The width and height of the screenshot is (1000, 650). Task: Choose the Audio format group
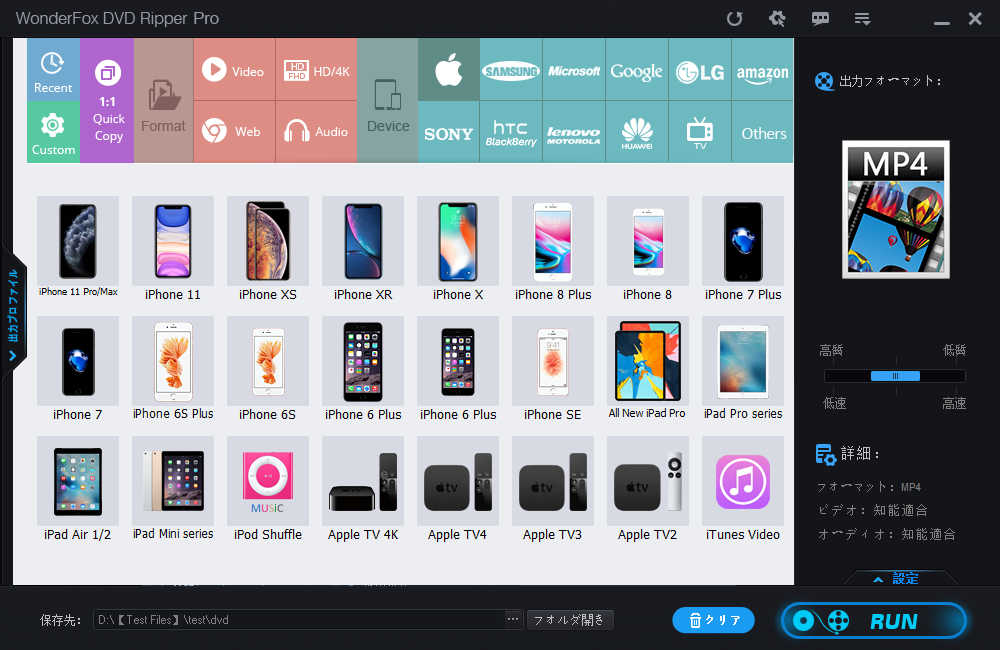[316, 132]
